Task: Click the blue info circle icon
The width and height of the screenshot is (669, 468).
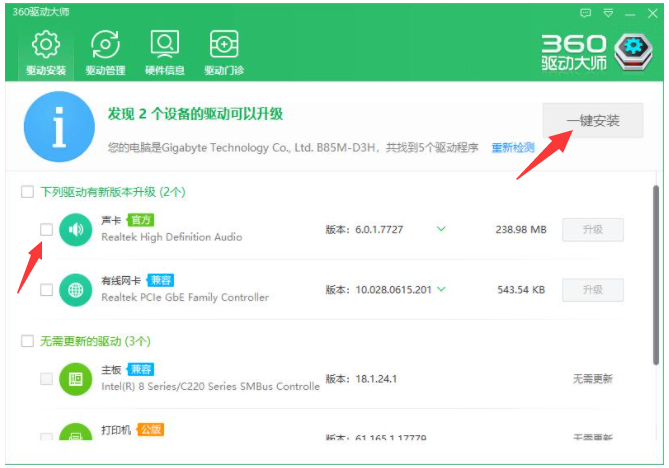Action: (59, 127)
